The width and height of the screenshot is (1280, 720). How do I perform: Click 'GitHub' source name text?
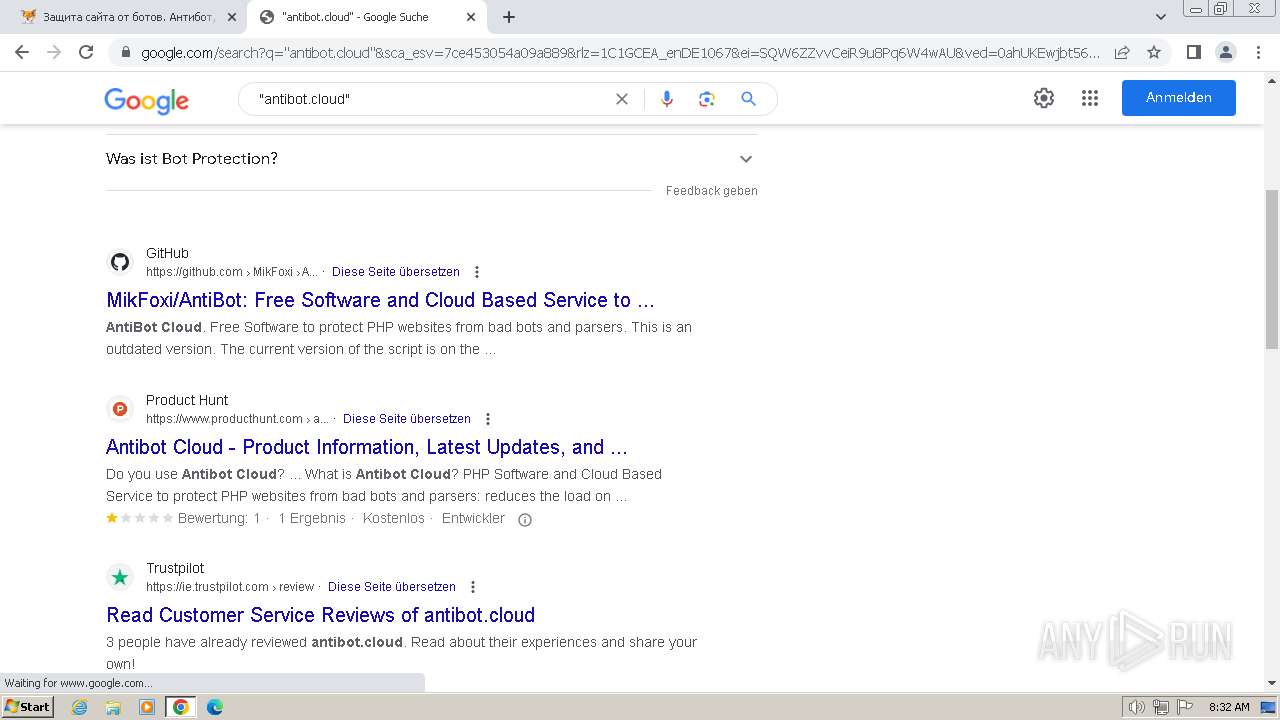coord(167,254)
